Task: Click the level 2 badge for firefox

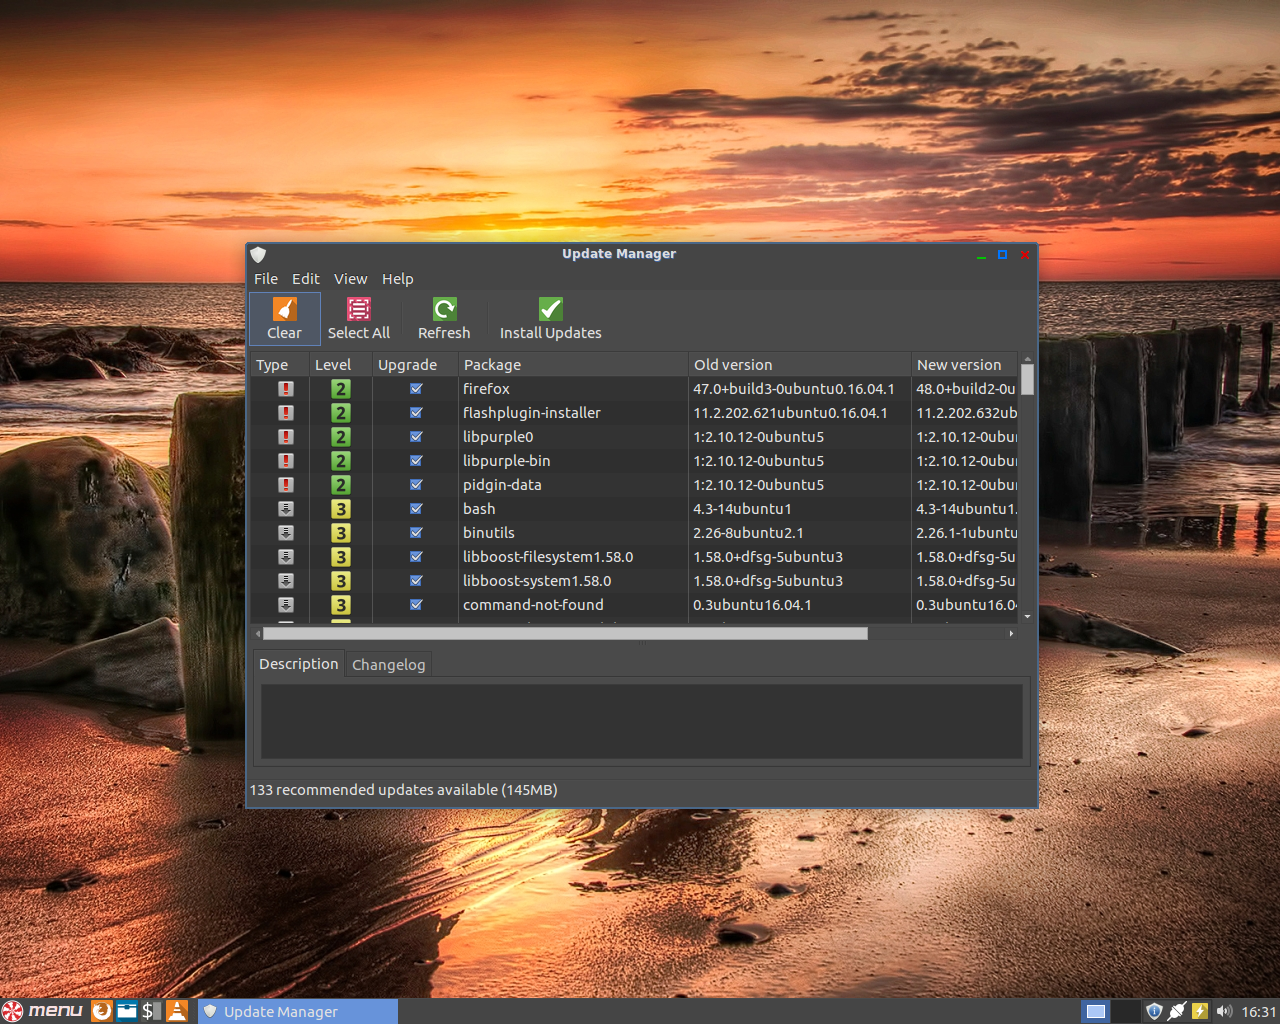Action: 341,389
